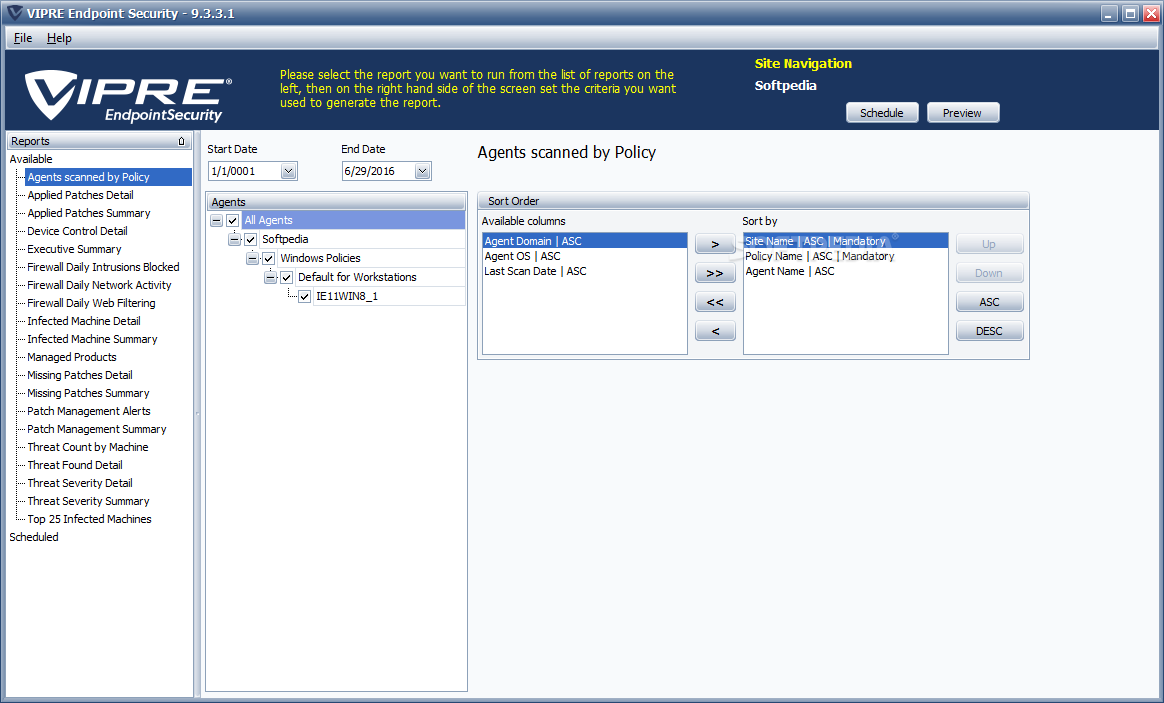The image size is (1164, 703).
Task: Pin the Reports panel icon
Action: point(181,141)
